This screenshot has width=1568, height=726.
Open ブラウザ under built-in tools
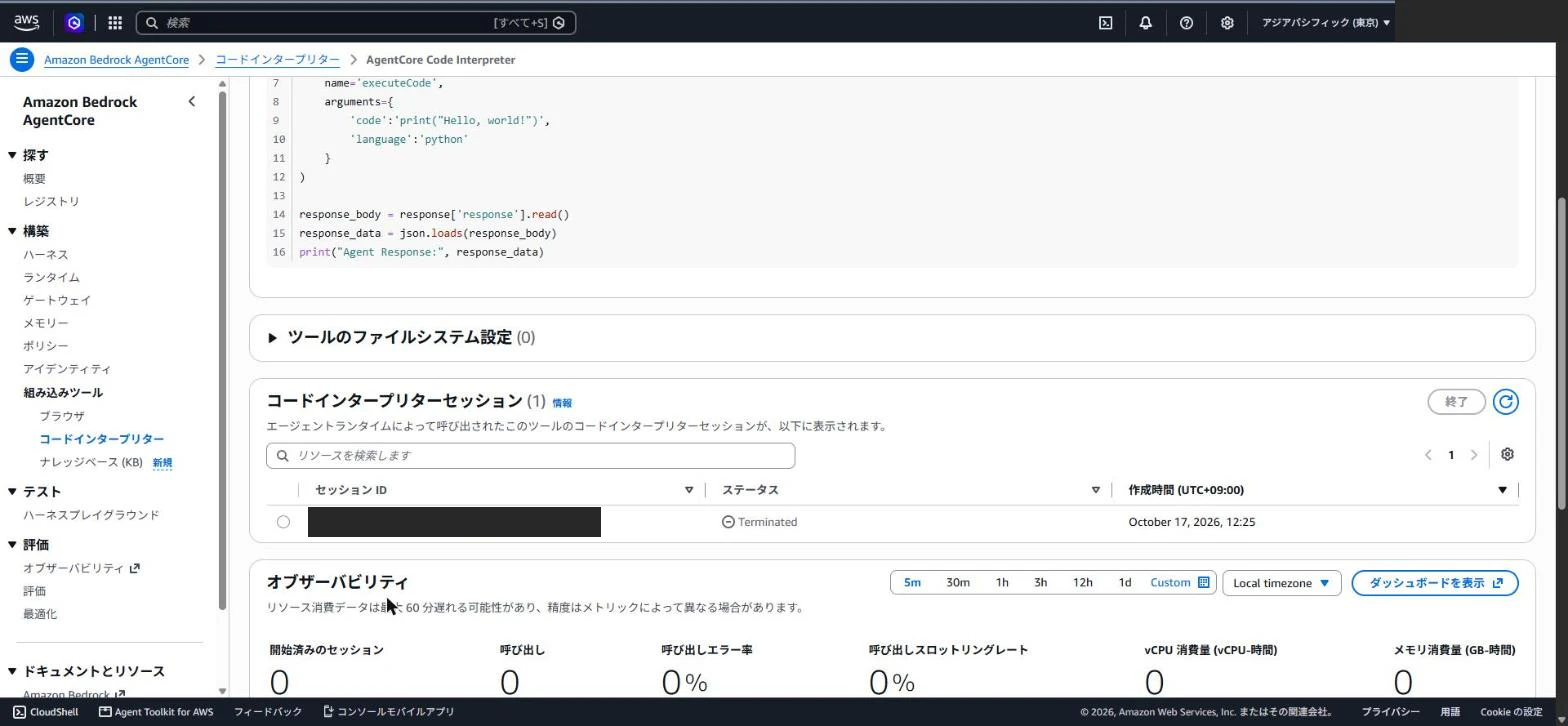coord(62,416)
